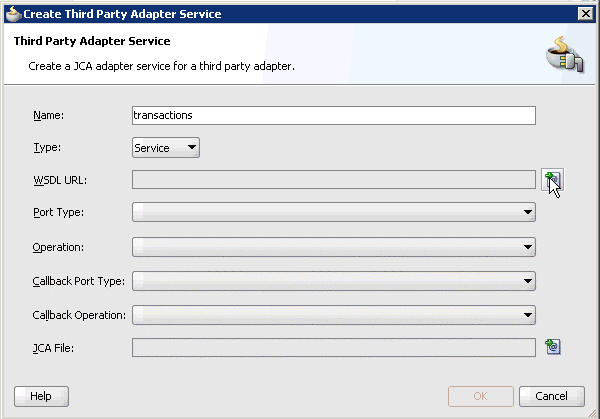Click the WSDL URL browse icon

[552, 180]
